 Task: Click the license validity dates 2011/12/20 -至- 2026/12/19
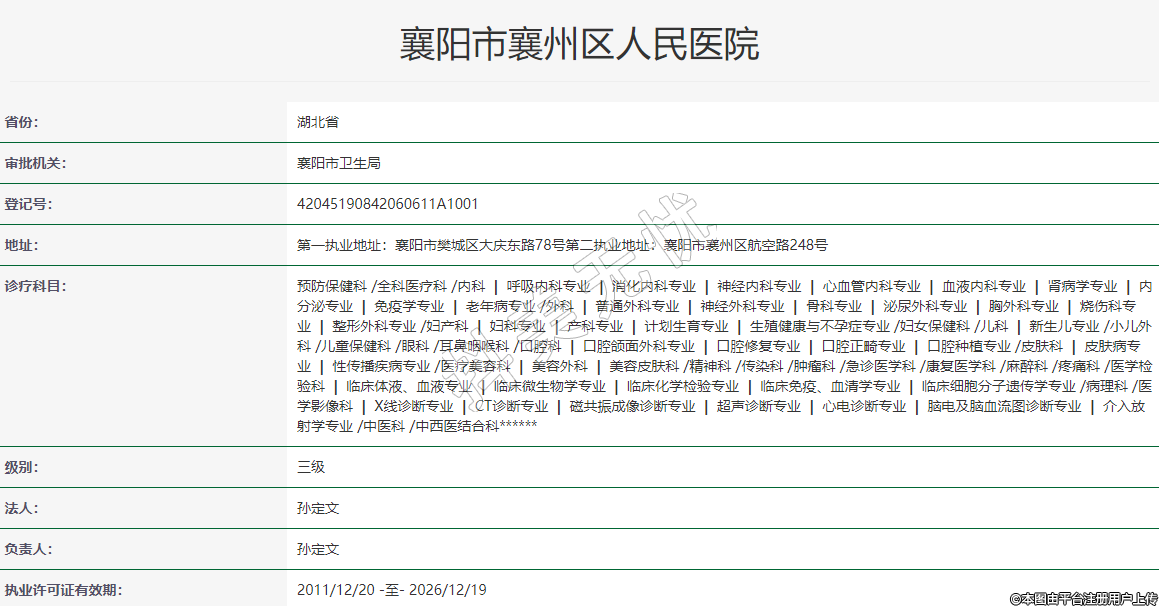click(391, 590)
